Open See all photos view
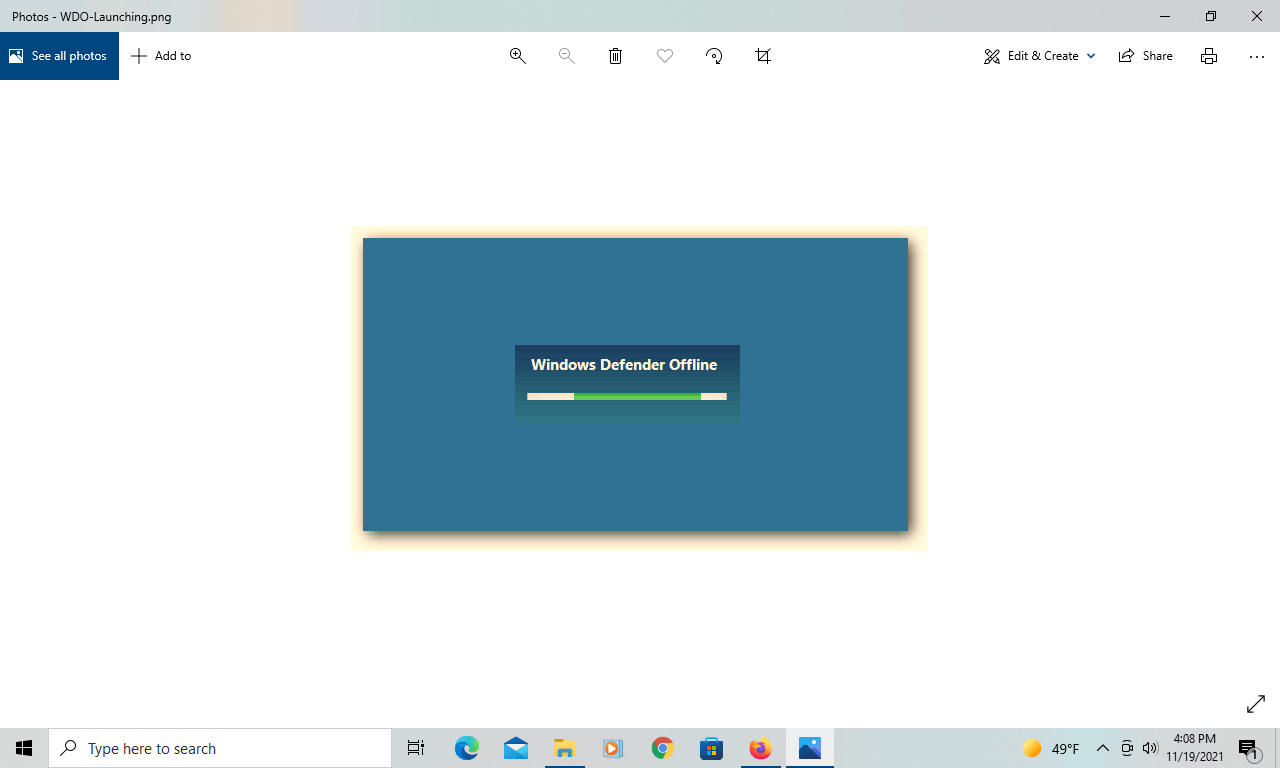 59,56
